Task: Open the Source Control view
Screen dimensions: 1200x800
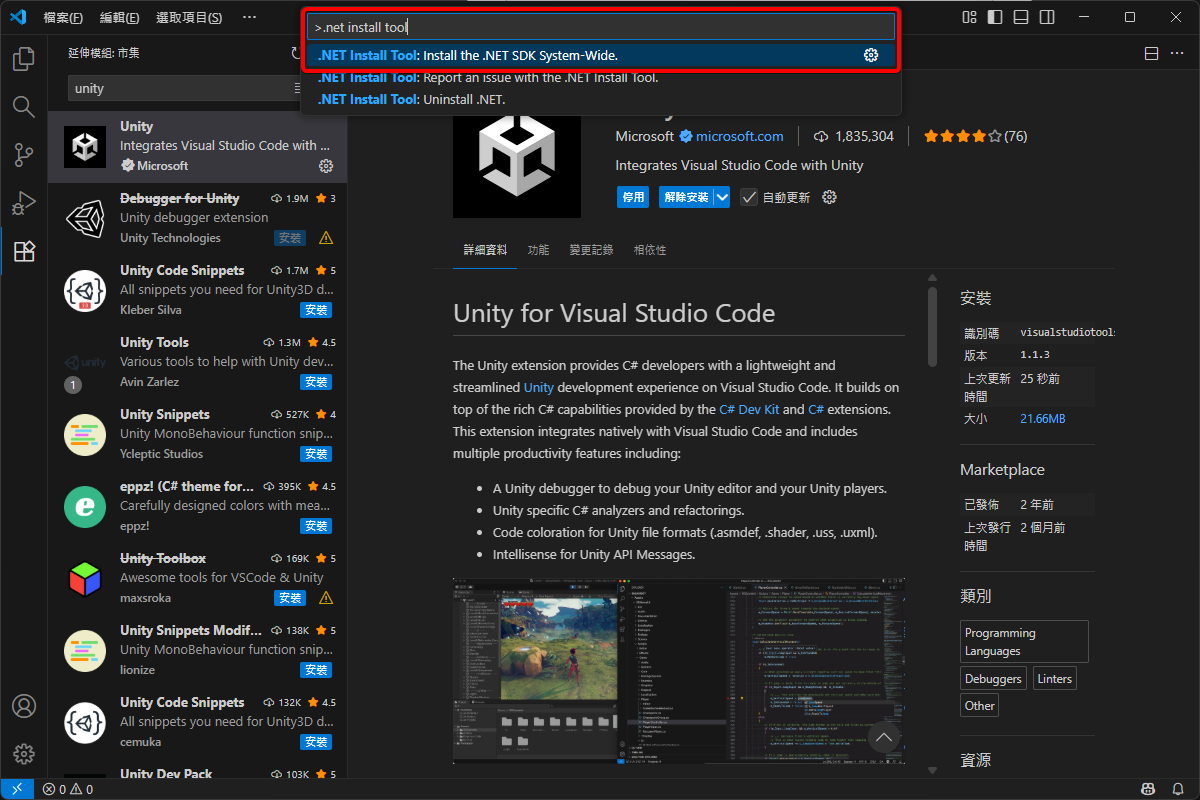Action: (x=24, y=154)
